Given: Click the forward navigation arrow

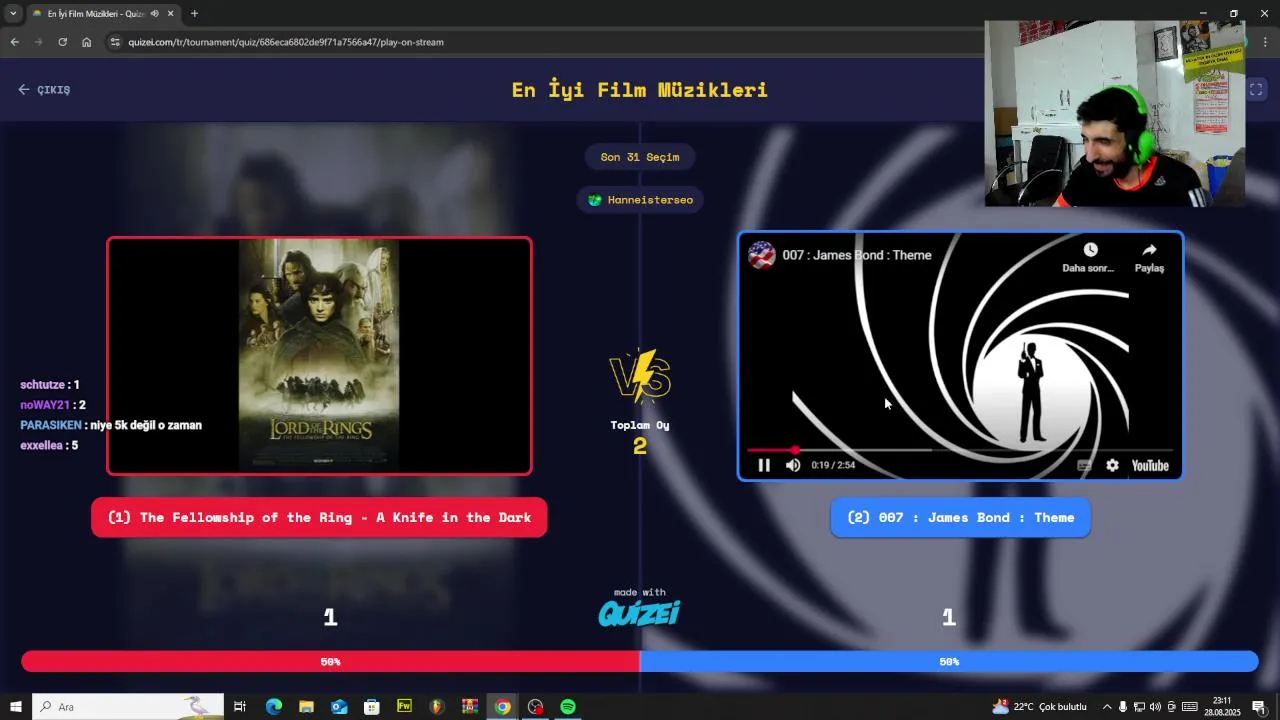Looking at the screenshot, I should point(38,42).
